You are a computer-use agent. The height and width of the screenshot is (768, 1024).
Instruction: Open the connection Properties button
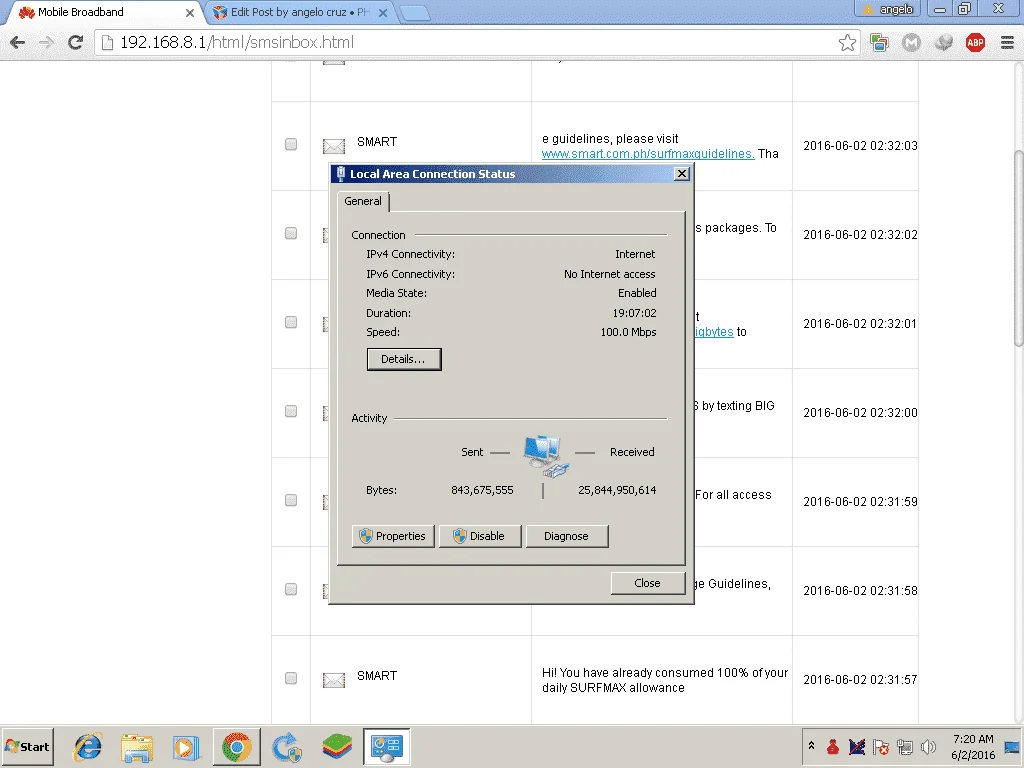point(393,536)
